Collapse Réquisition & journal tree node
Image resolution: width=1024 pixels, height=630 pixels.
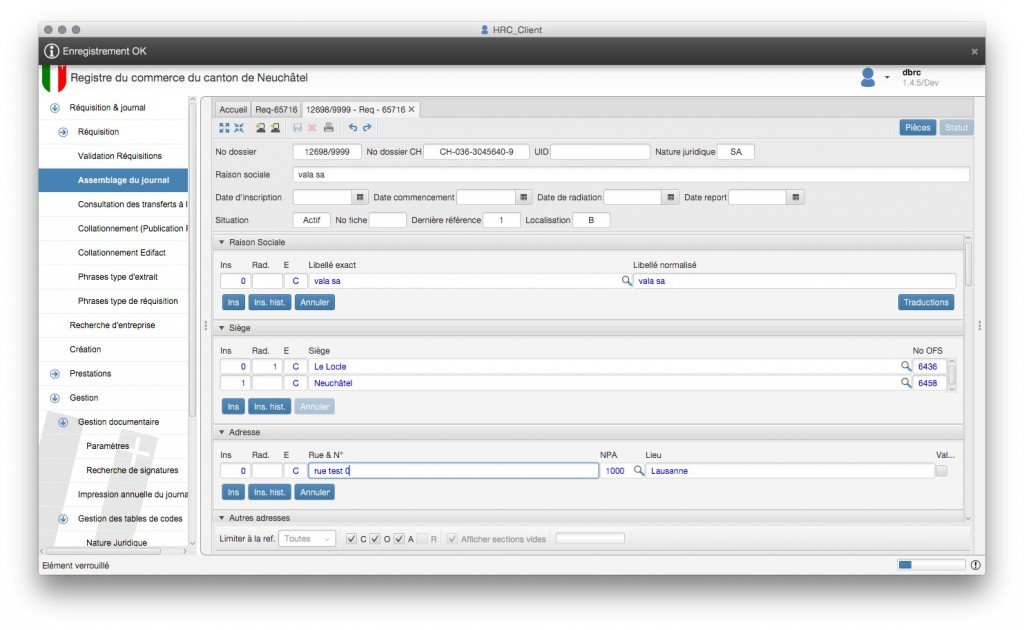pos(55,108)
